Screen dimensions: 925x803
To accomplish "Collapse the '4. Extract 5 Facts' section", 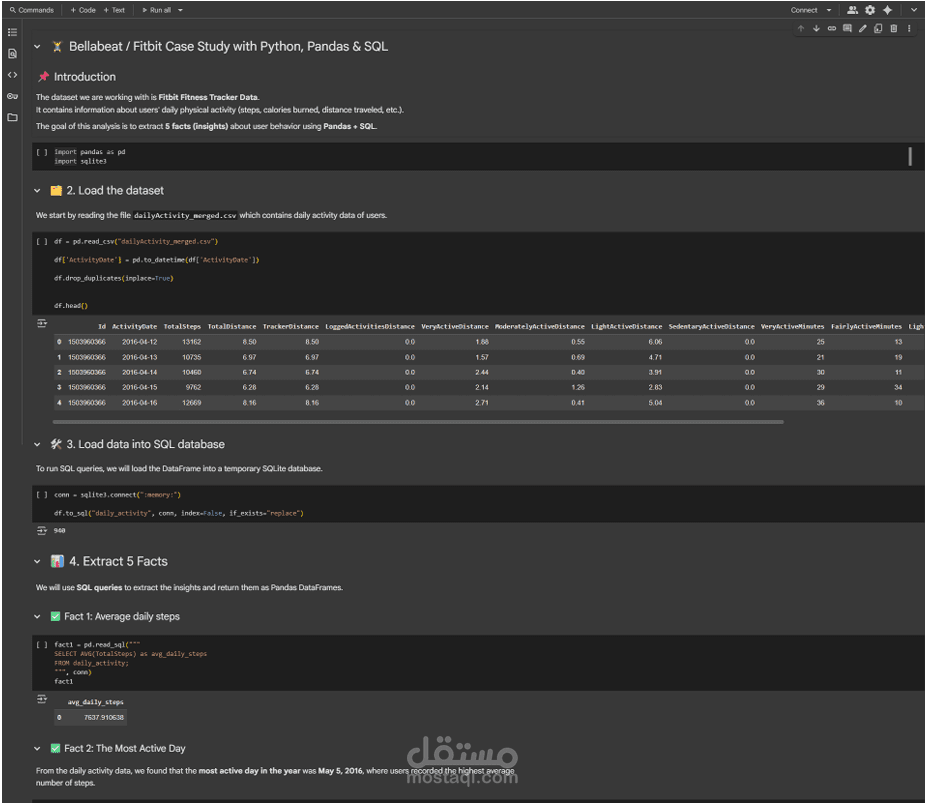I will [37, 562].
